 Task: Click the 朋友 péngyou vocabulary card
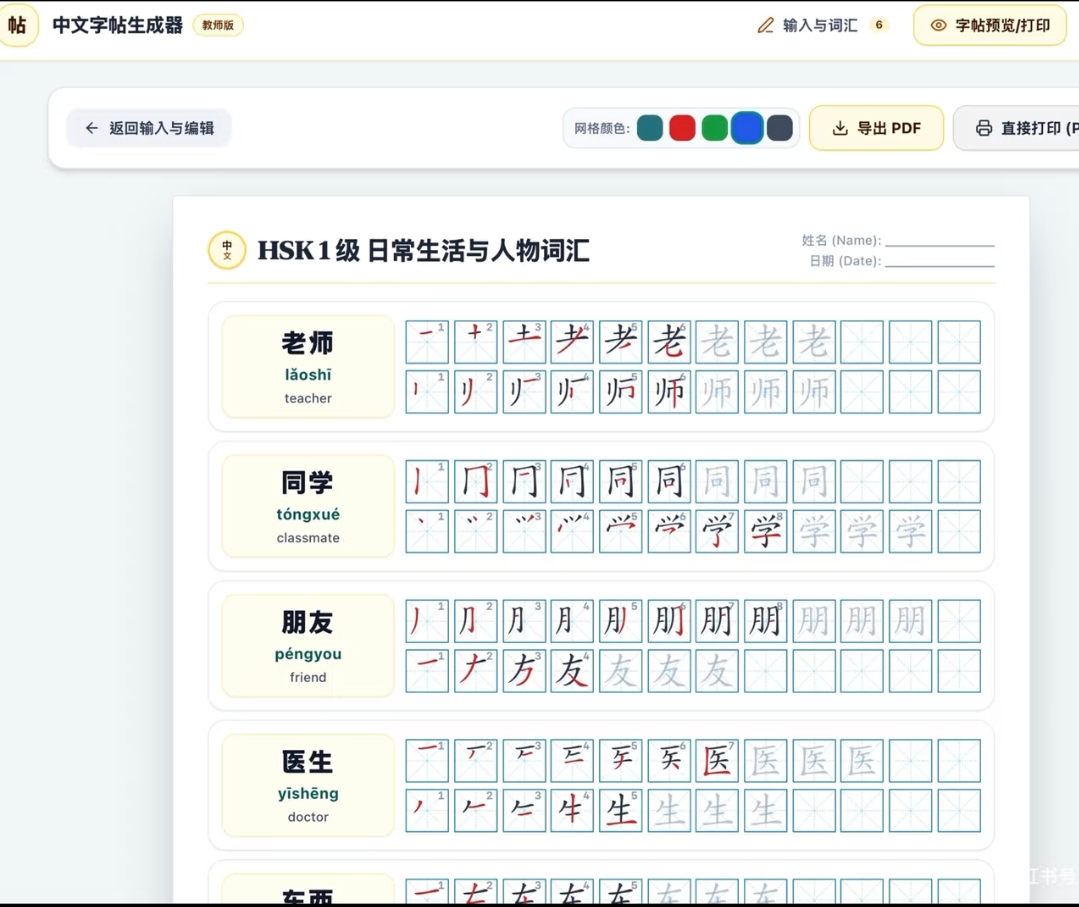308,646
